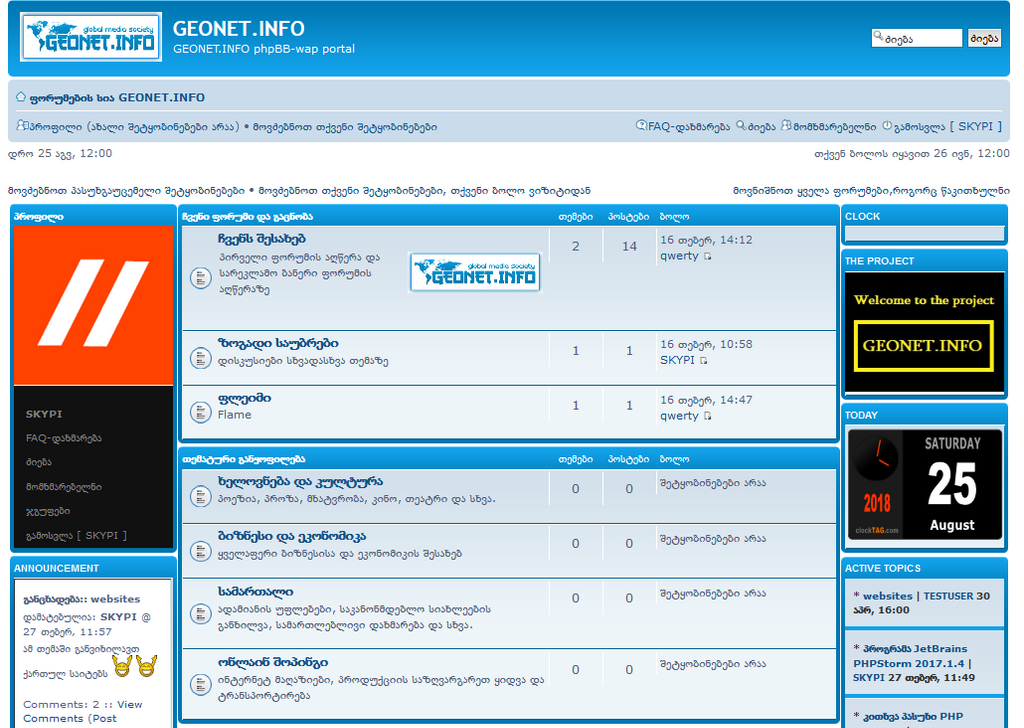Select ჯგუფები in the profile sidebar menu
Image resolution: width=1024 pixels, height=728 pixels.
[x=48, y=511]
